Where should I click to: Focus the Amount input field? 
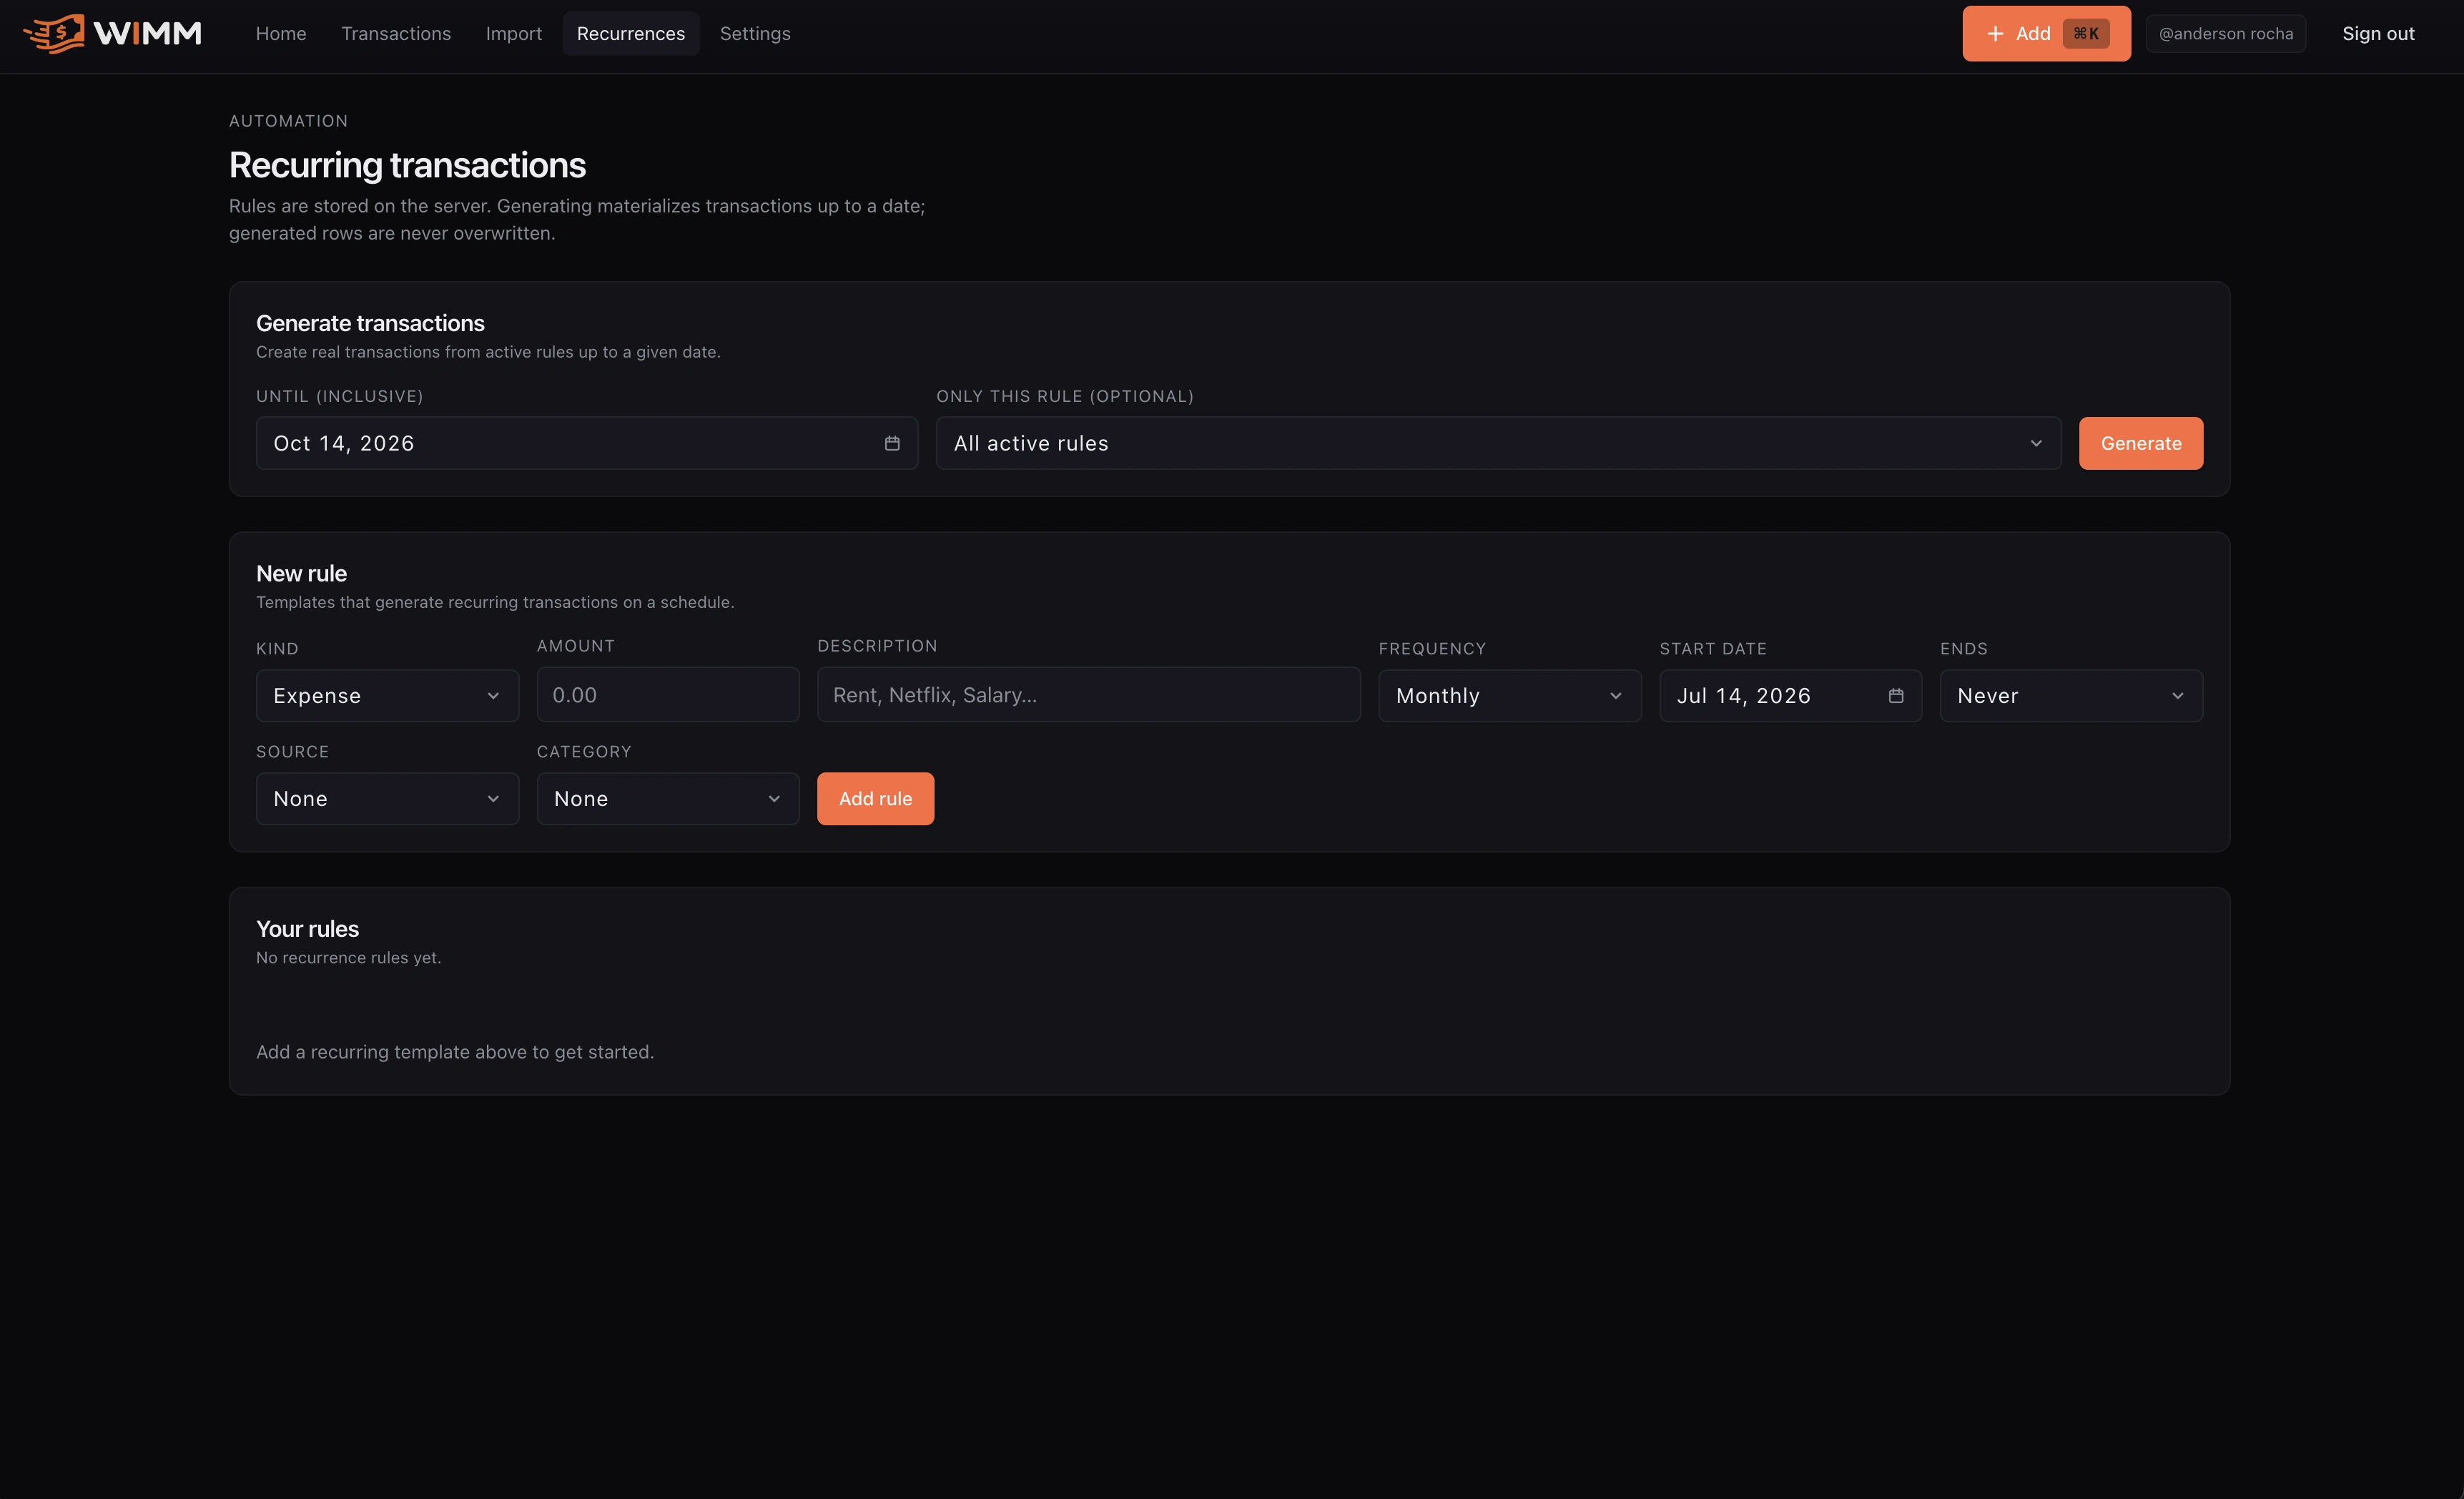pyautogui.click(x=668, y=694)
